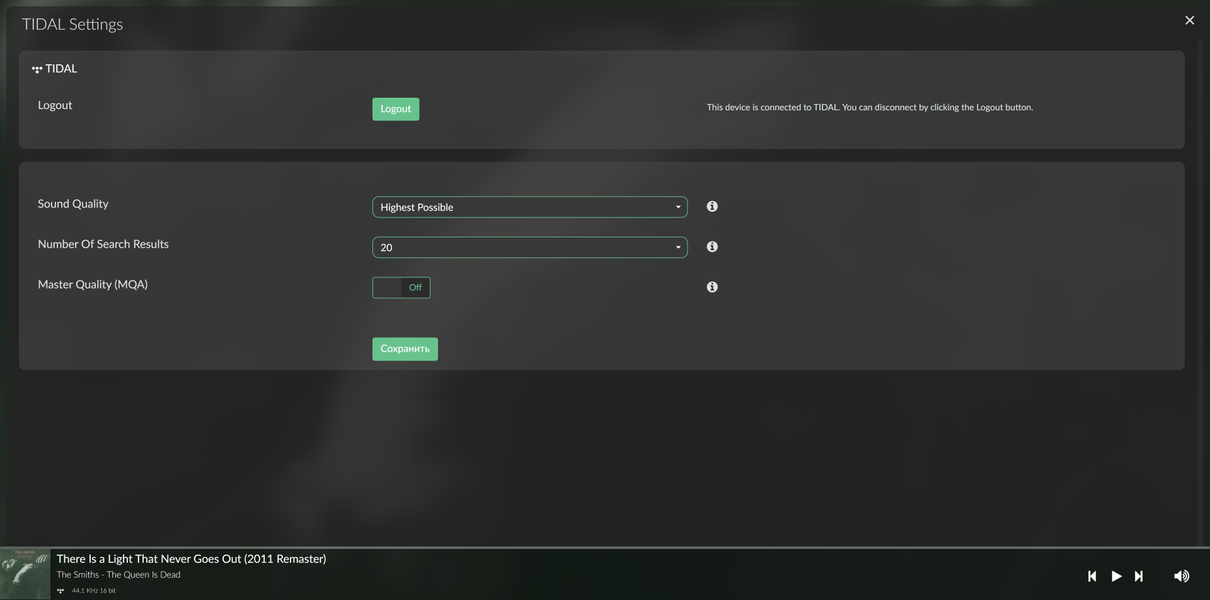
Task: Click The Smiths - The Queen Is Dead text
Action: (x=118, y=575)
